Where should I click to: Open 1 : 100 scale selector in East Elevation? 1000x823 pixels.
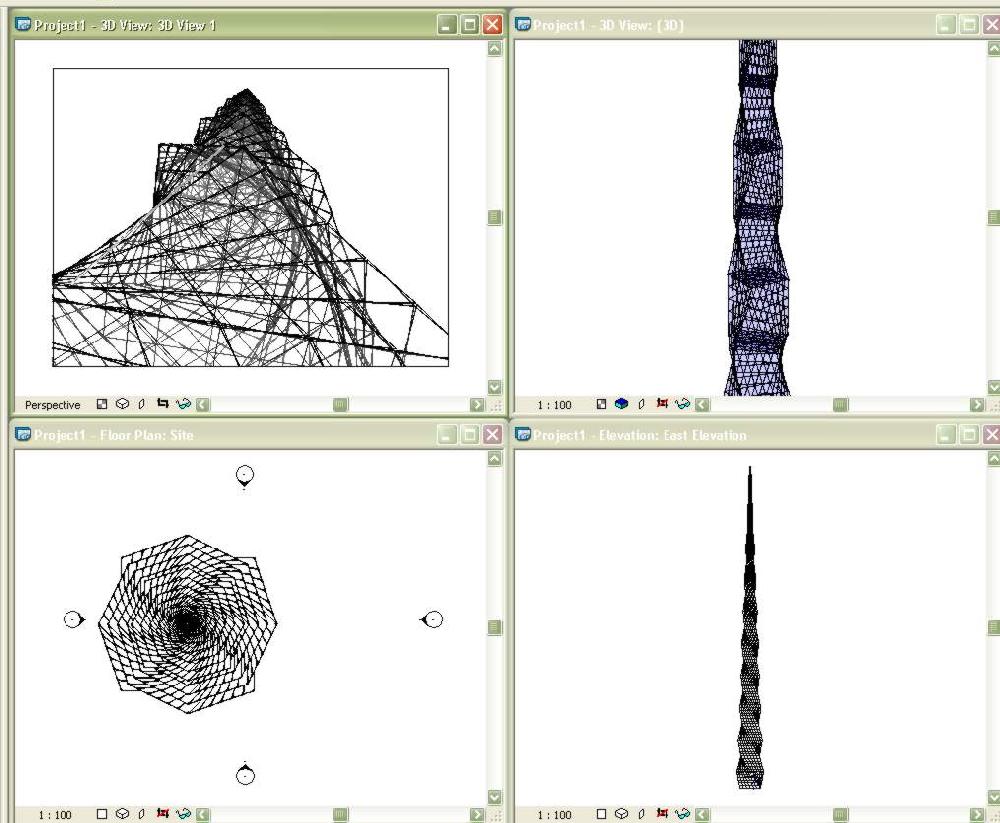tap(554, 815)
